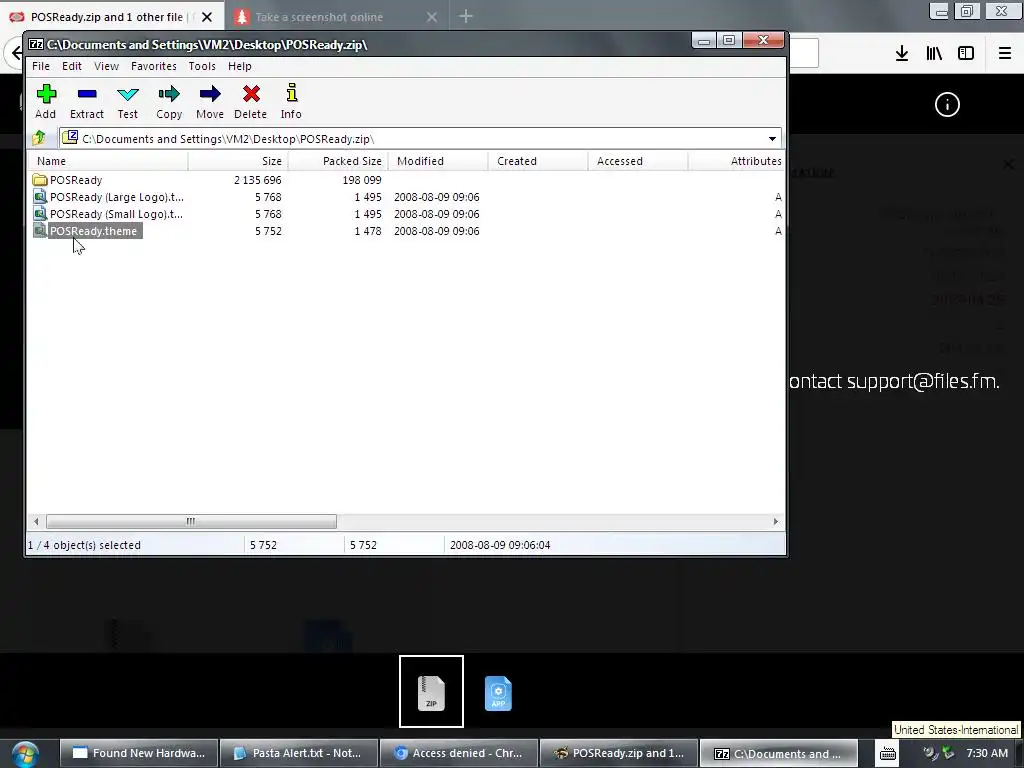Minimize the 7-Zip window
Screen dimensions: 1024x768
coord(704,40)
